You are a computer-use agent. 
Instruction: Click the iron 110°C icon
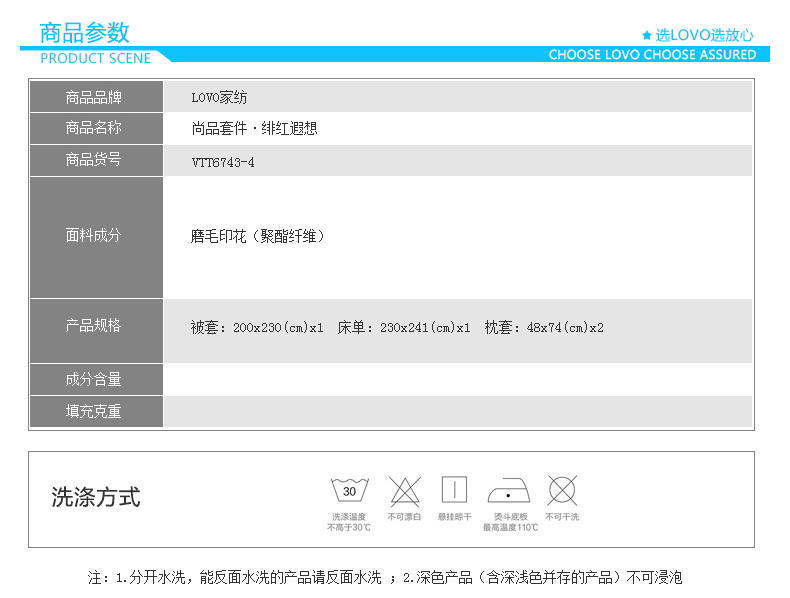click(x=509, y=492)
